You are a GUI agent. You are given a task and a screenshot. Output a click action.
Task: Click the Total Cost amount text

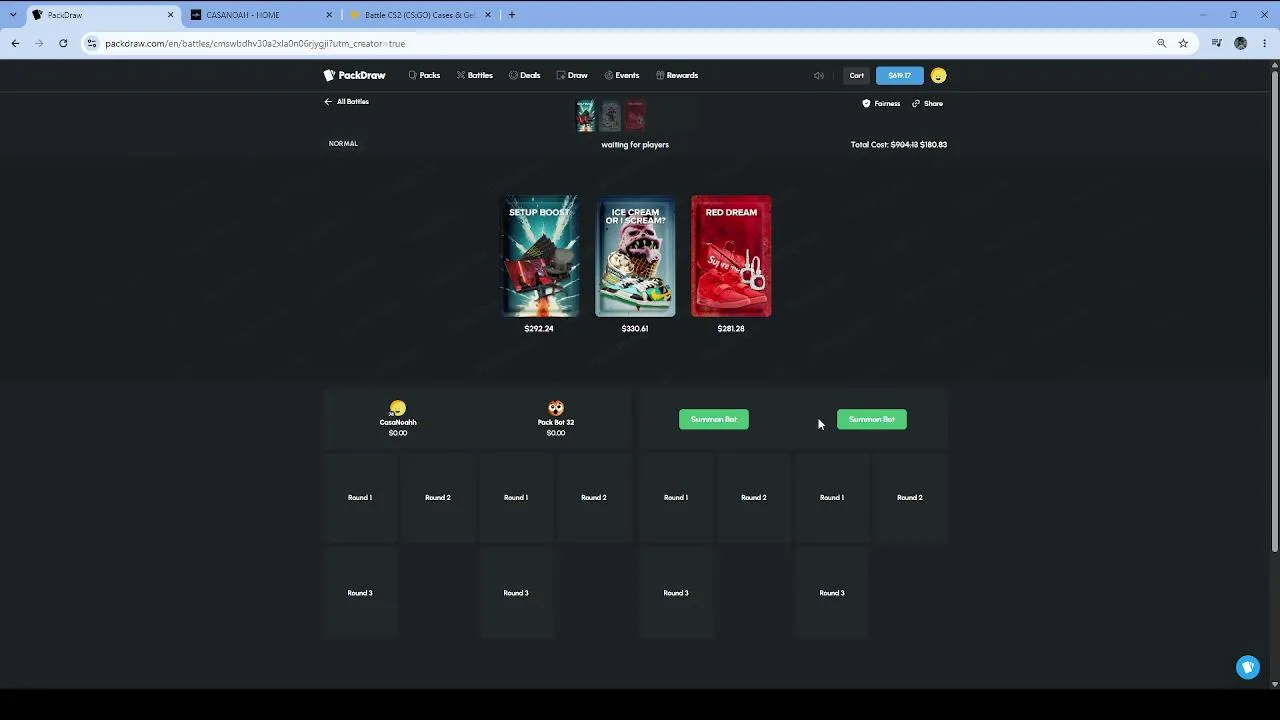pos(899,145)
